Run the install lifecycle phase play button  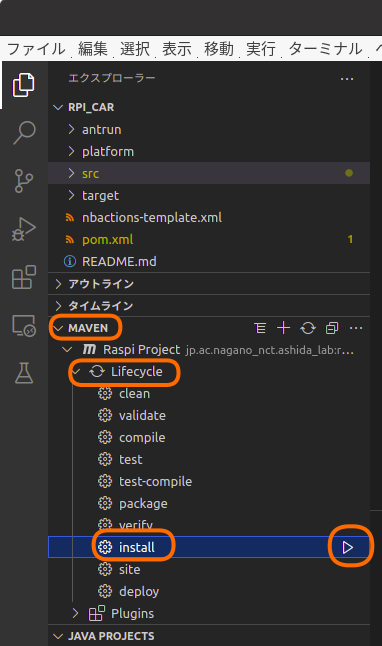pyautogui.click(x=347, y=547)
